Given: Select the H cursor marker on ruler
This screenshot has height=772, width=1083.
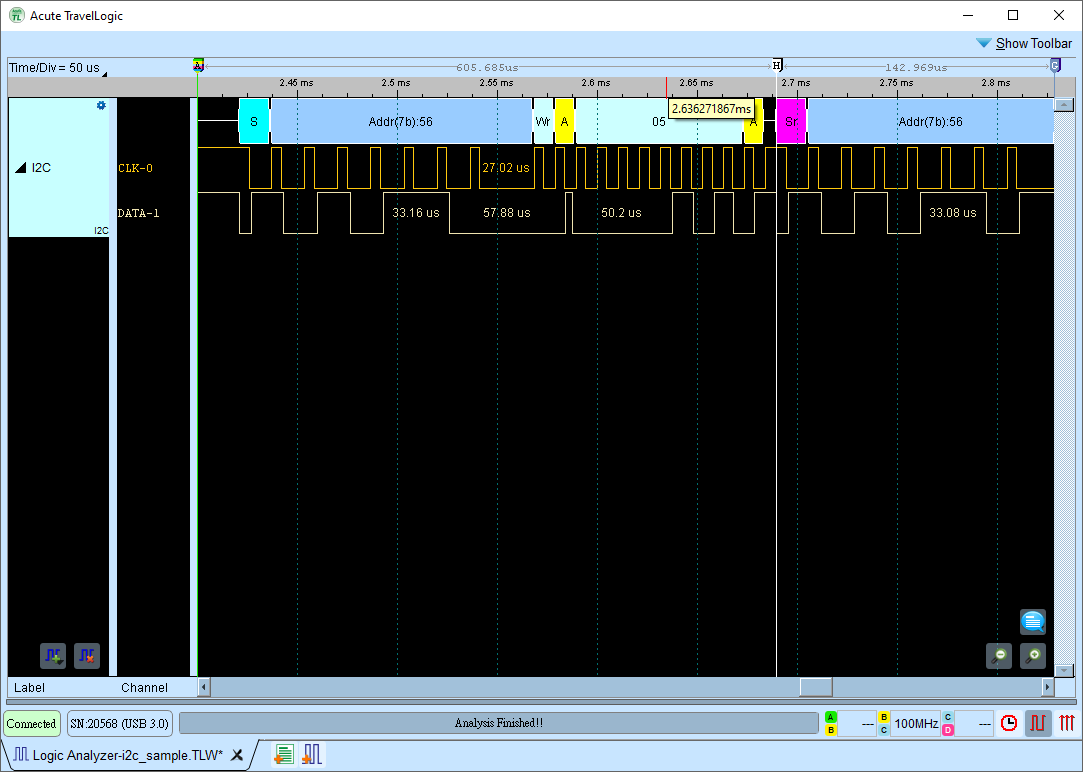Looking at the screenshot, I should tap(777, 66).
